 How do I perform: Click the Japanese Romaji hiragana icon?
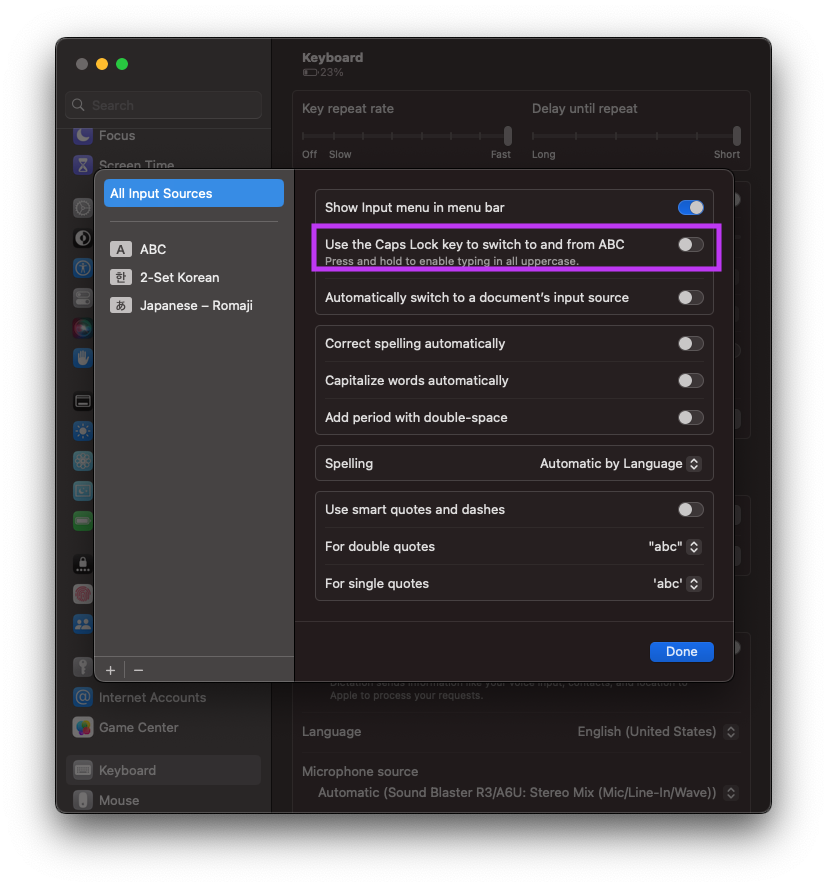[121, 305]
